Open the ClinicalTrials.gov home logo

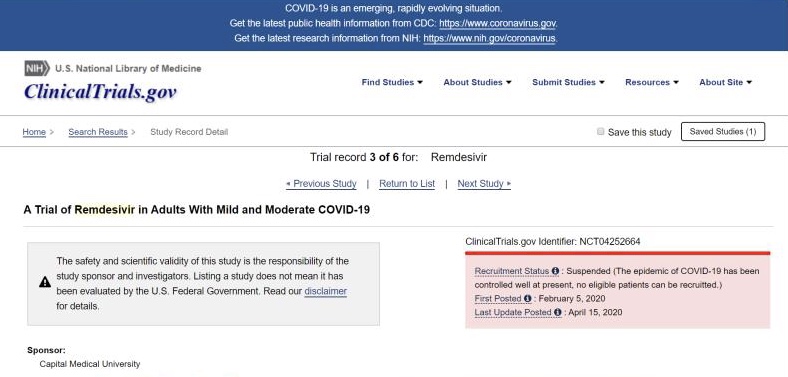100,91
